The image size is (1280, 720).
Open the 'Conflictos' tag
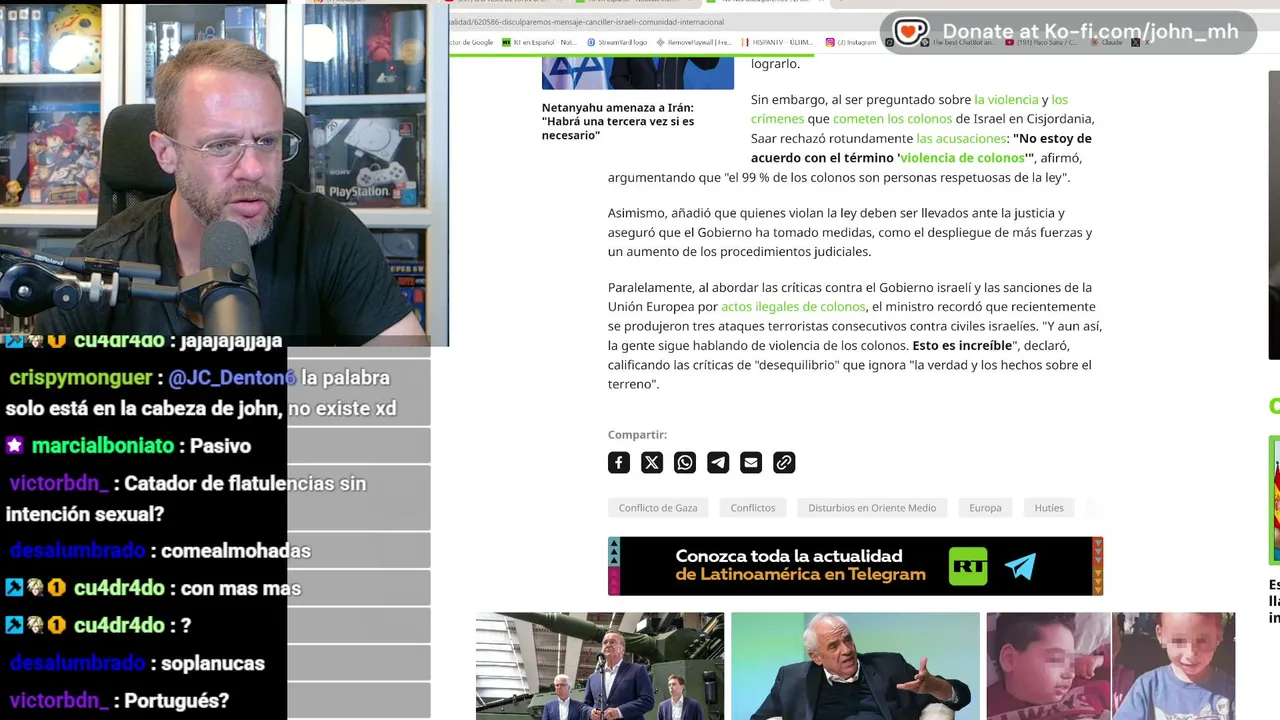[753, 508]
